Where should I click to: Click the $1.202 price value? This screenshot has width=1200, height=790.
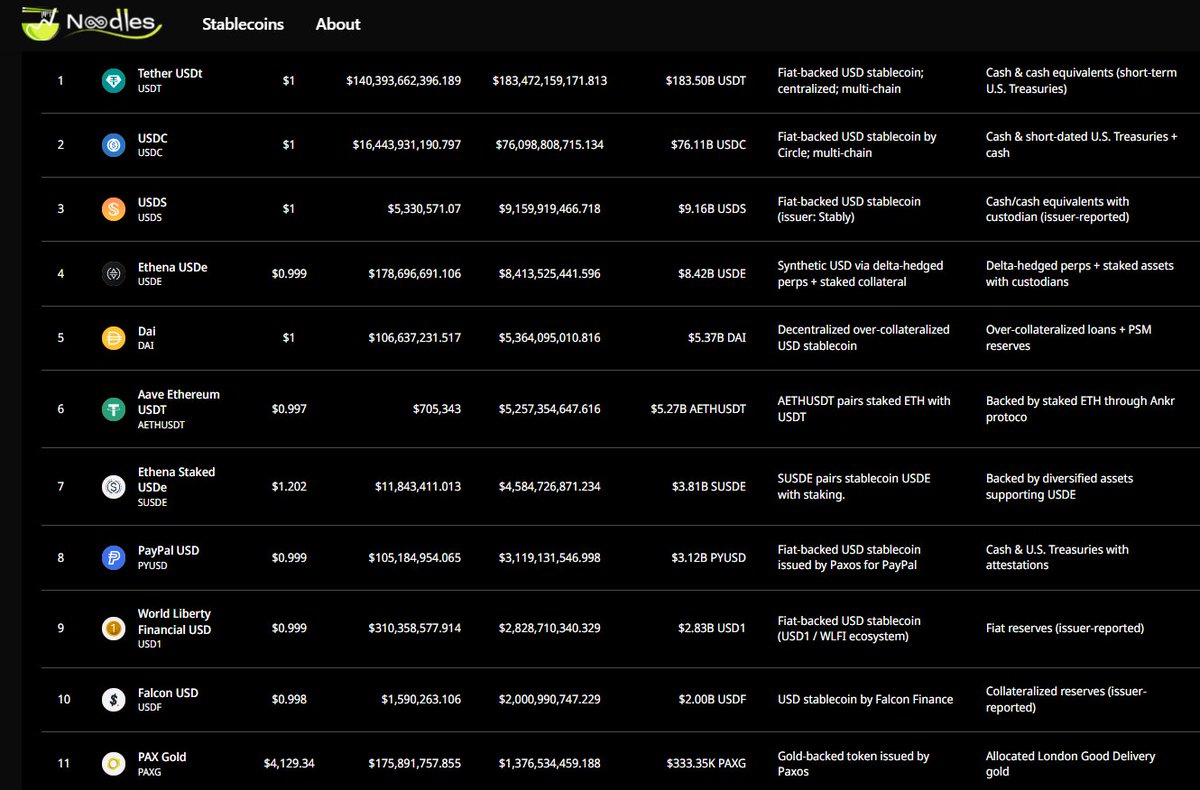tap(289, 487)
